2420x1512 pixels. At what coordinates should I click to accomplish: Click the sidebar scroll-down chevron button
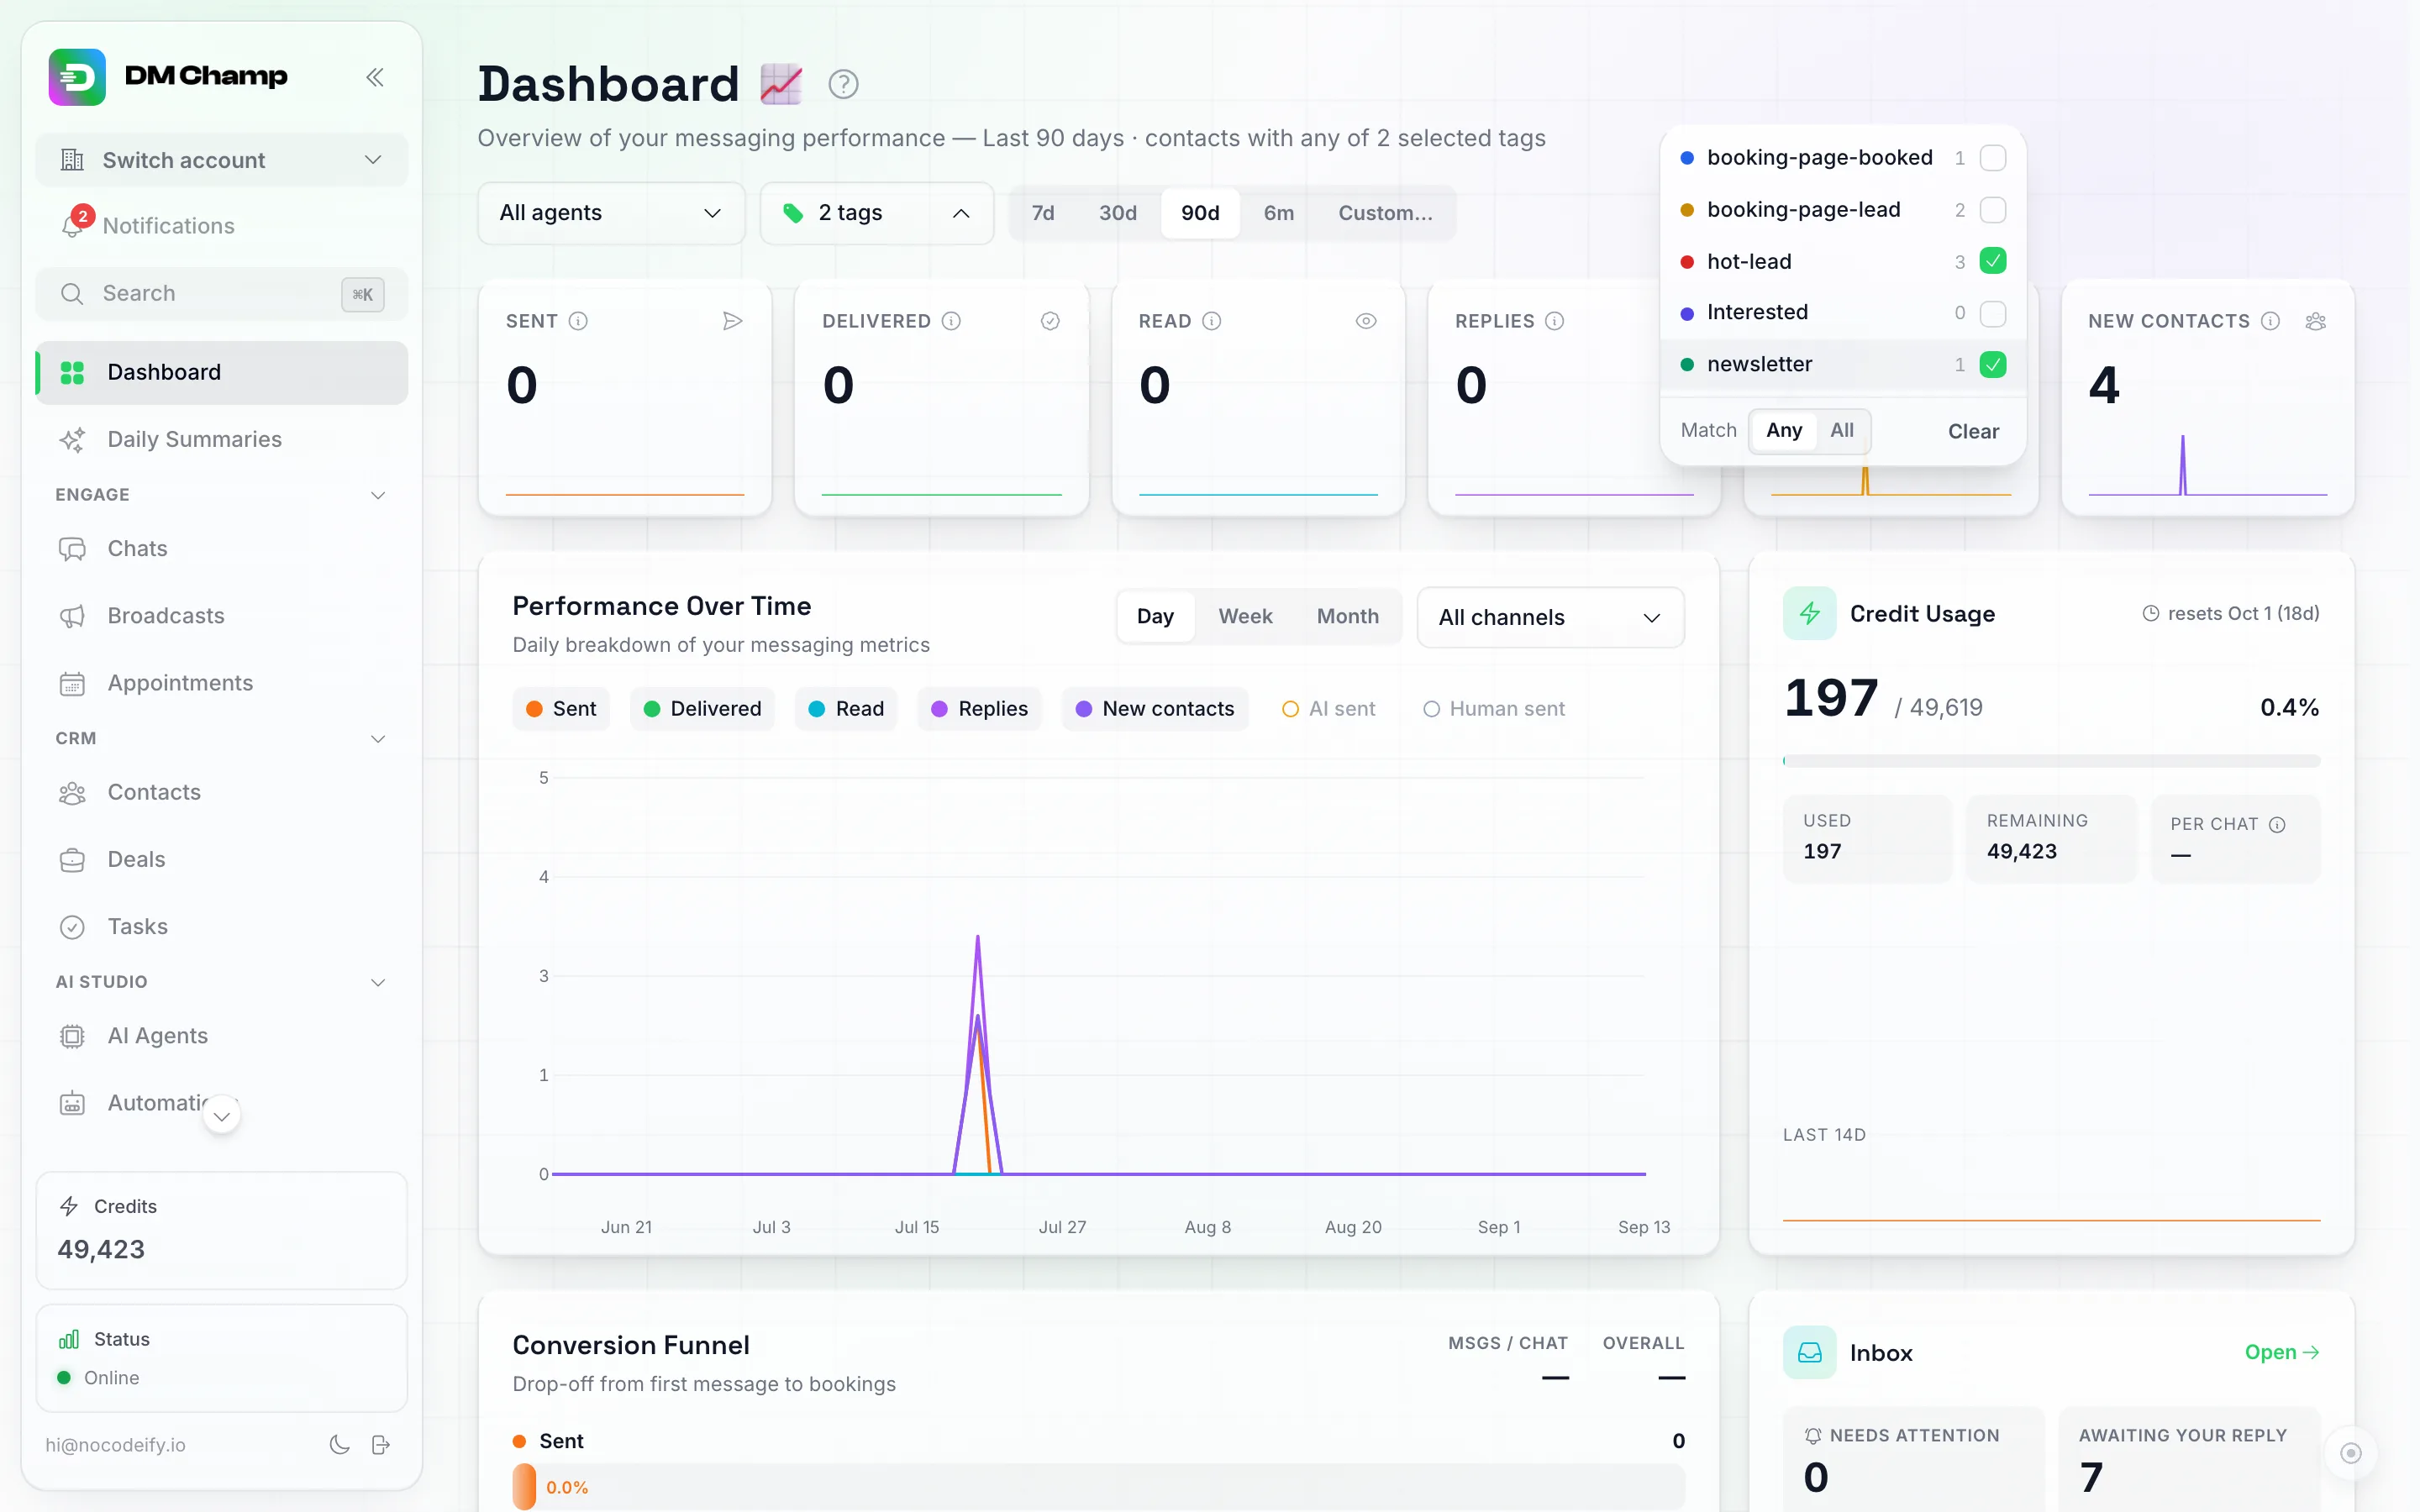point(222,1115)
